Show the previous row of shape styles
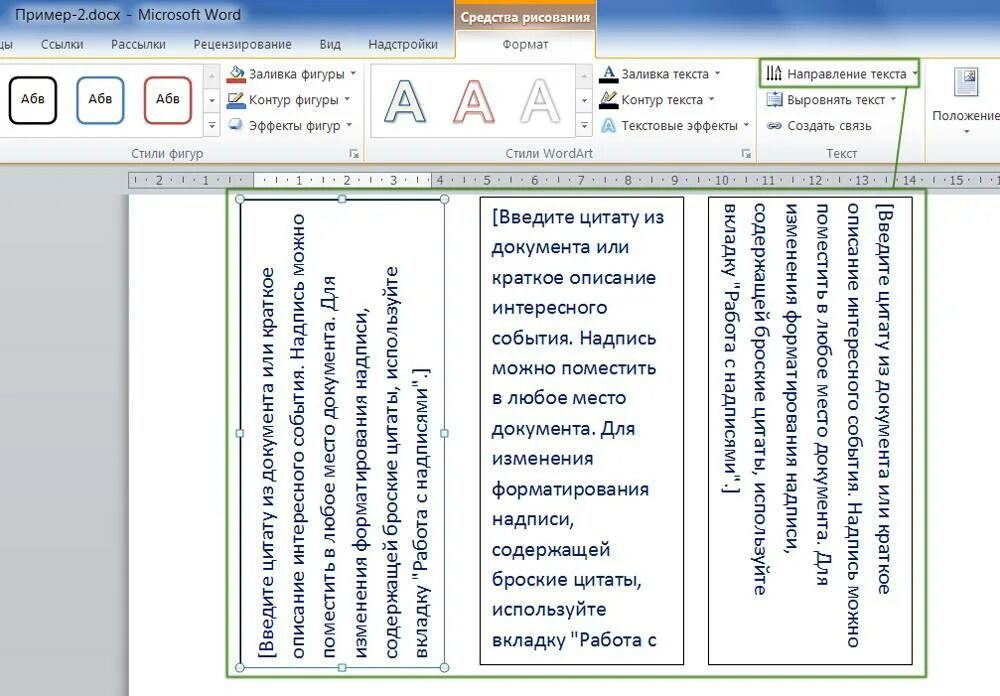Screen dimensions: 1000x696 (212, 77)
